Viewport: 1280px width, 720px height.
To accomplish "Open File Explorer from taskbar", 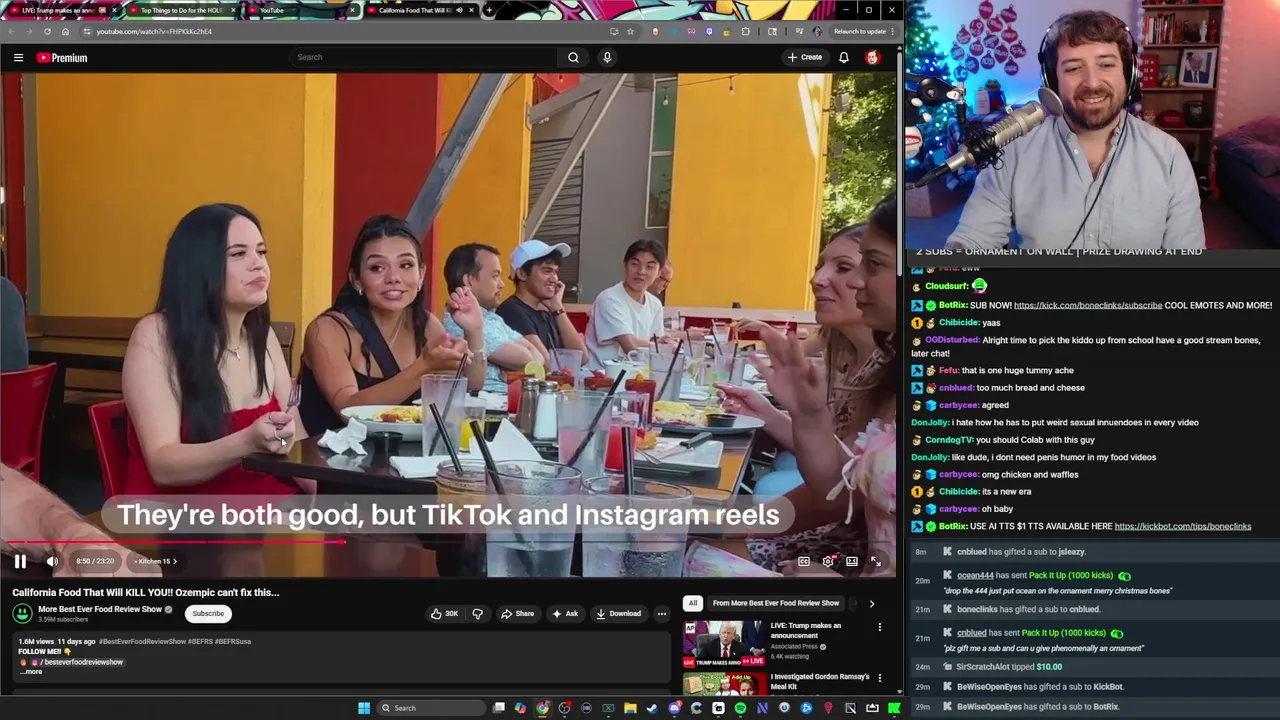I will click(x=630, y=708).
